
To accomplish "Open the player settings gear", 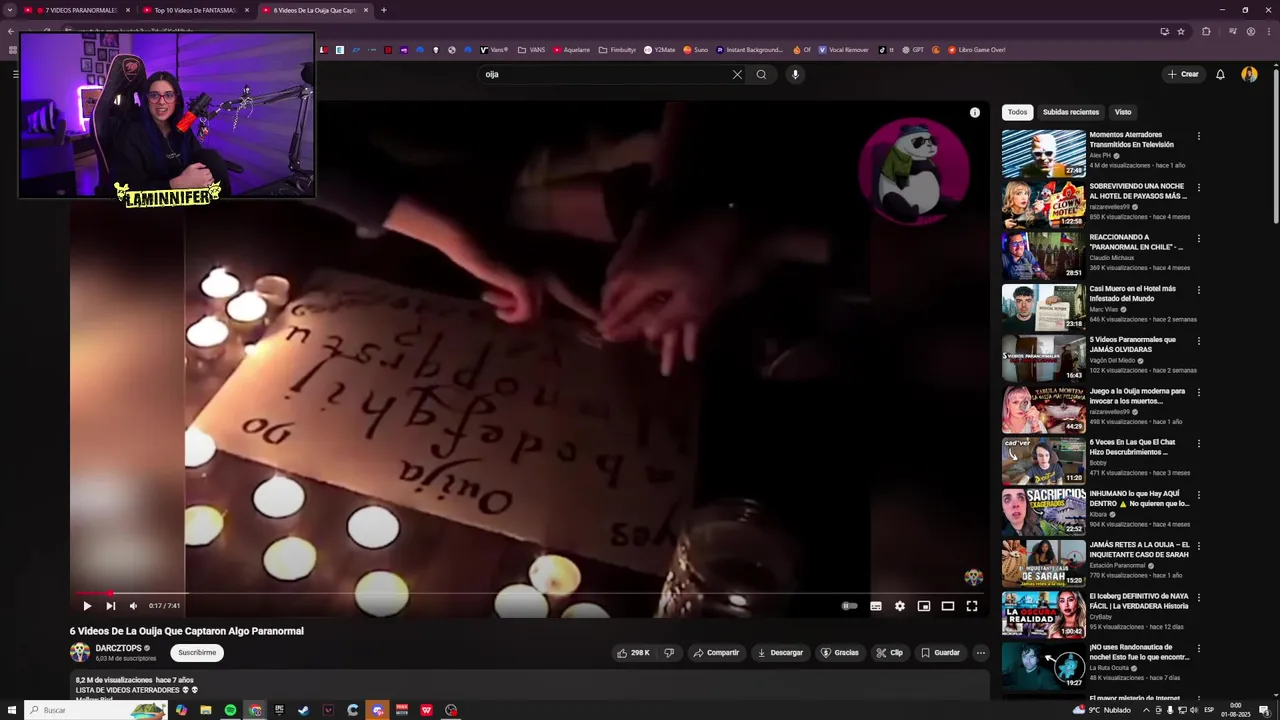I will tap(900, 606).
